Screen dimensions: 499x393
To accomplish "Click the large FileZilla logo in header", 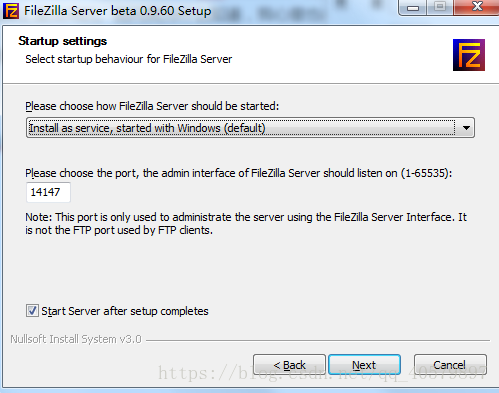I will (469, 55).
